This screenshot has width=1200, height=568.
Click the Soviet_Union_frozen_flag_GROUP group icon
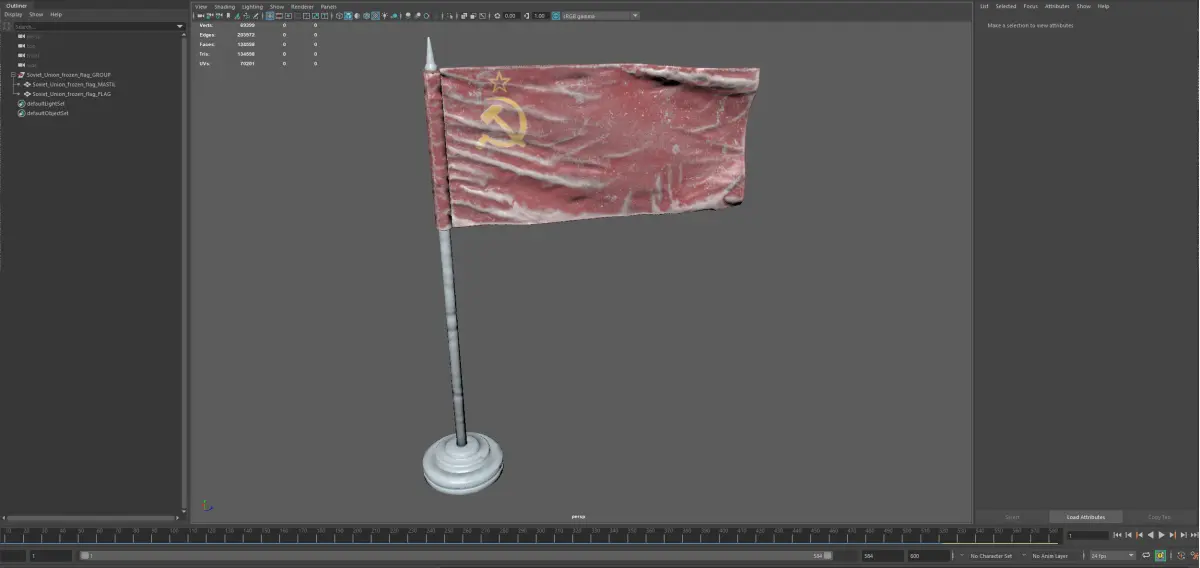21,75
